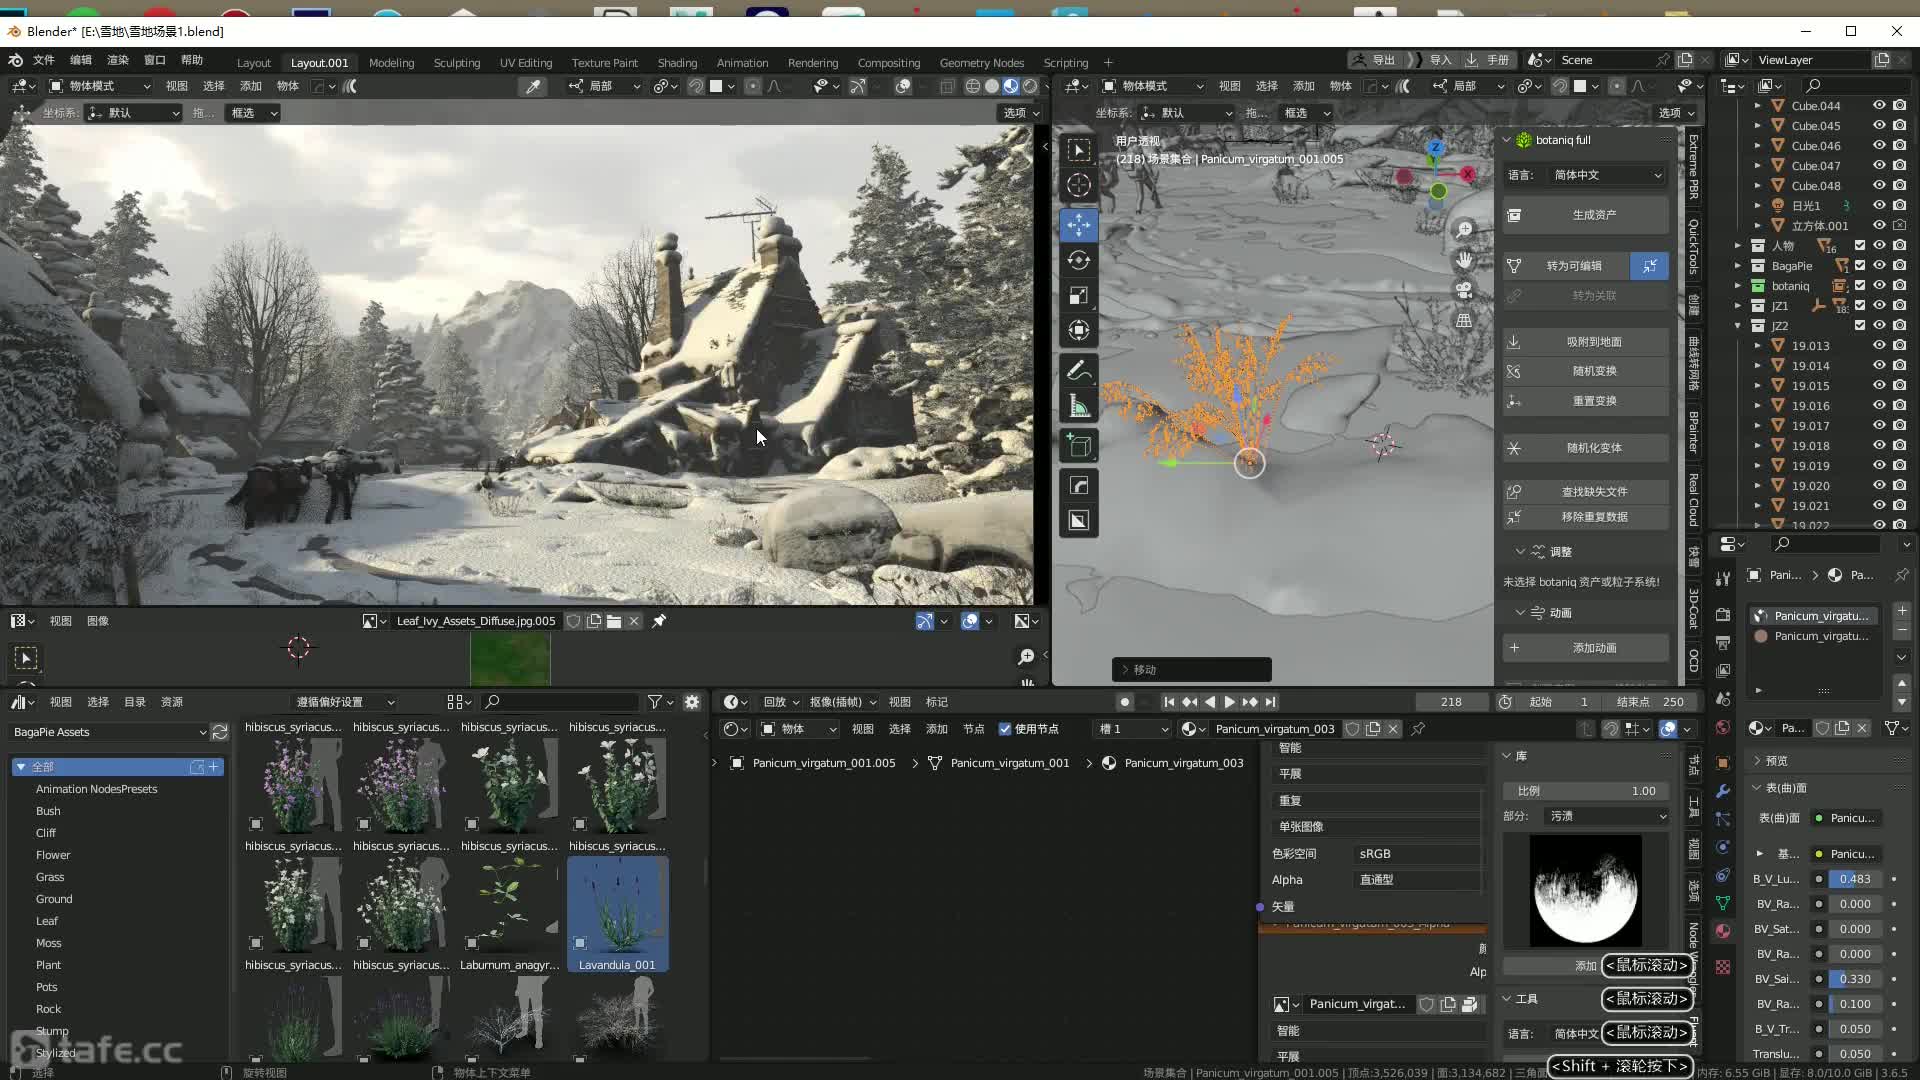Open the Render menu in the top bar

(118, 60)
